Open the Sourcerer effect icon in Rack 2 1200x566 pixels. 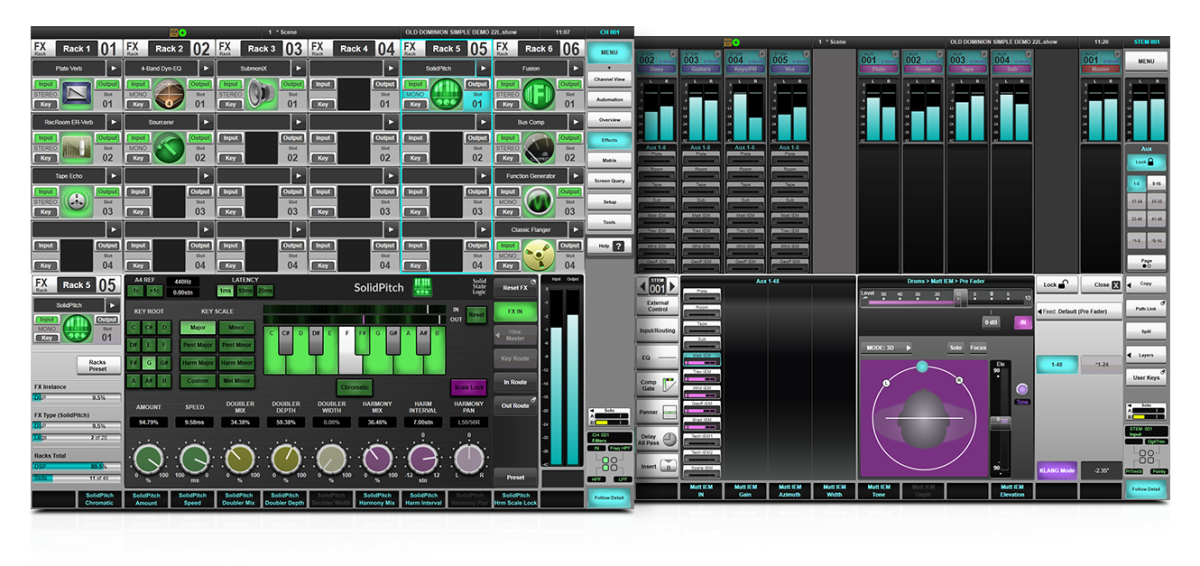coord(168,149)
